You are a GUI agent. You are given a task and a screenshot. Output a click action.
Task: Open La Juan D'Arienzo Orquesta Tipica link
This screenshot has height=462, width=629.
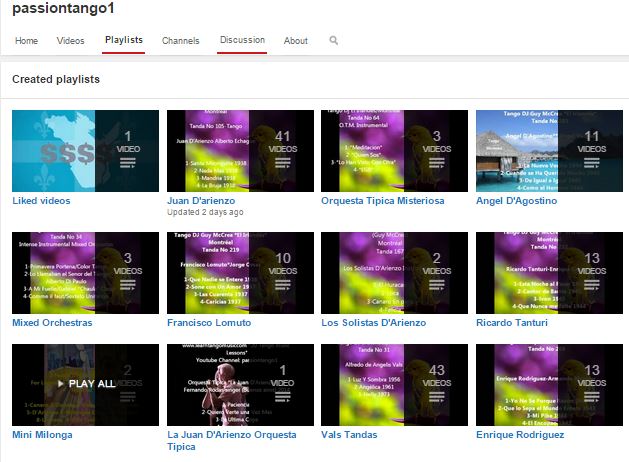click(232, 440)
